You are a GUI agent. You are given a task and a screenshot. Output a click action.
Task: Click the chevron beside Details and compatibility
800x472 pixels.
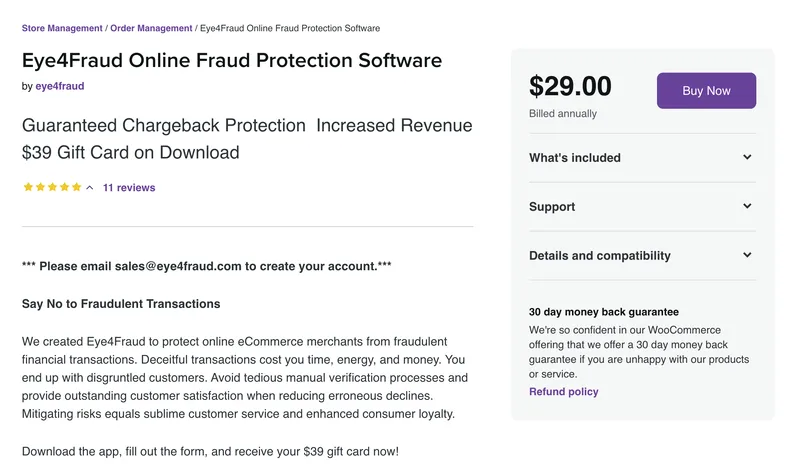pyautogui.click(x=747, y=255)
